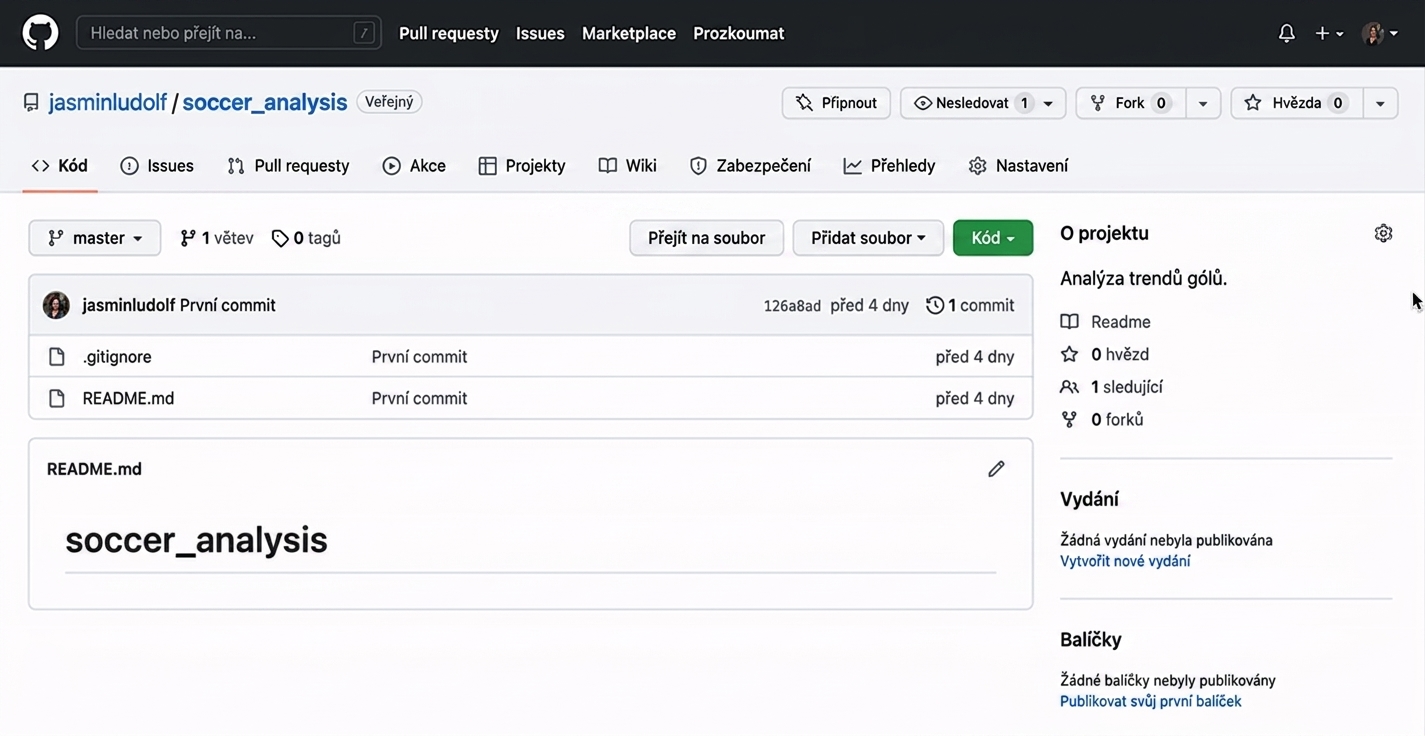Open the arrow dropdown beside the Fork button
Viewport: 1425px width, 736px height.
click(1203, 103)
